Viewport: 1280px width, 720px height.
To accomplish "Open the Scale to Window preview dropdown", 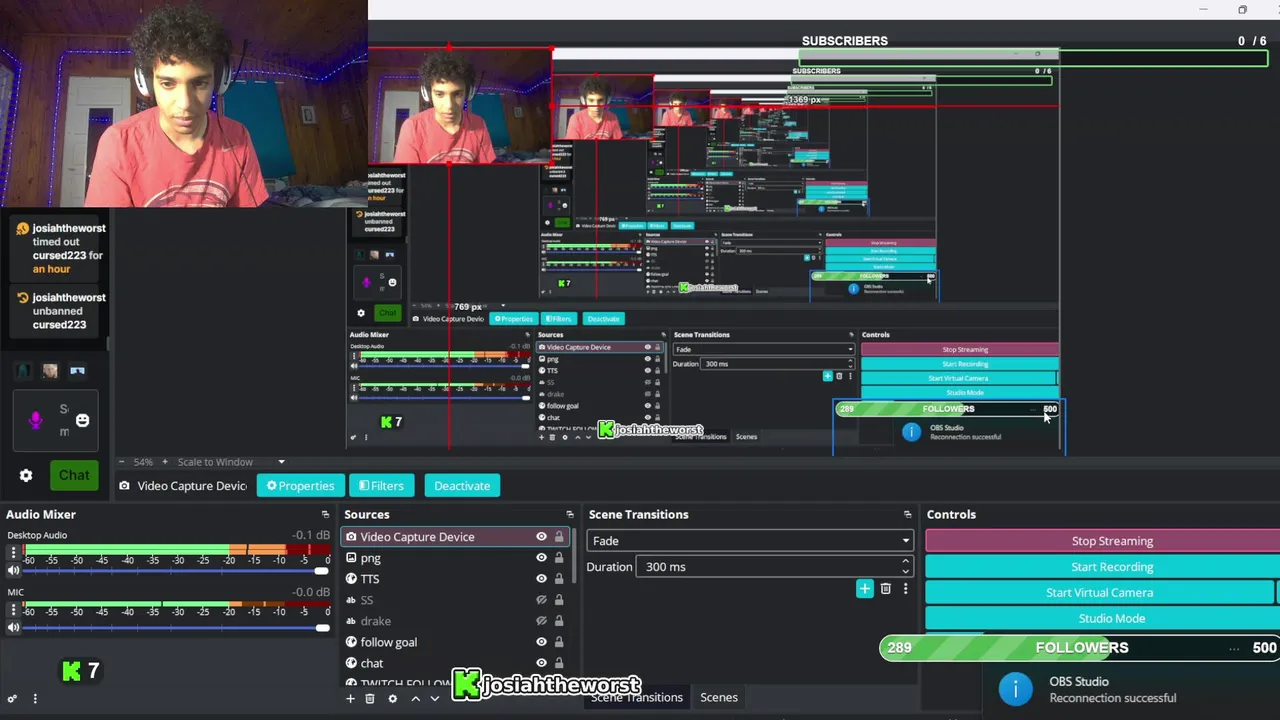I will (x=231, y=462).
